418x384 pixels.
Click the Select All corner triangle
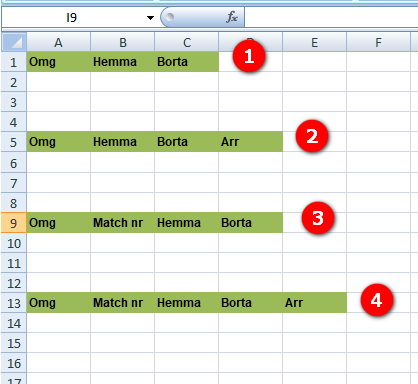[x=14, y=42]
